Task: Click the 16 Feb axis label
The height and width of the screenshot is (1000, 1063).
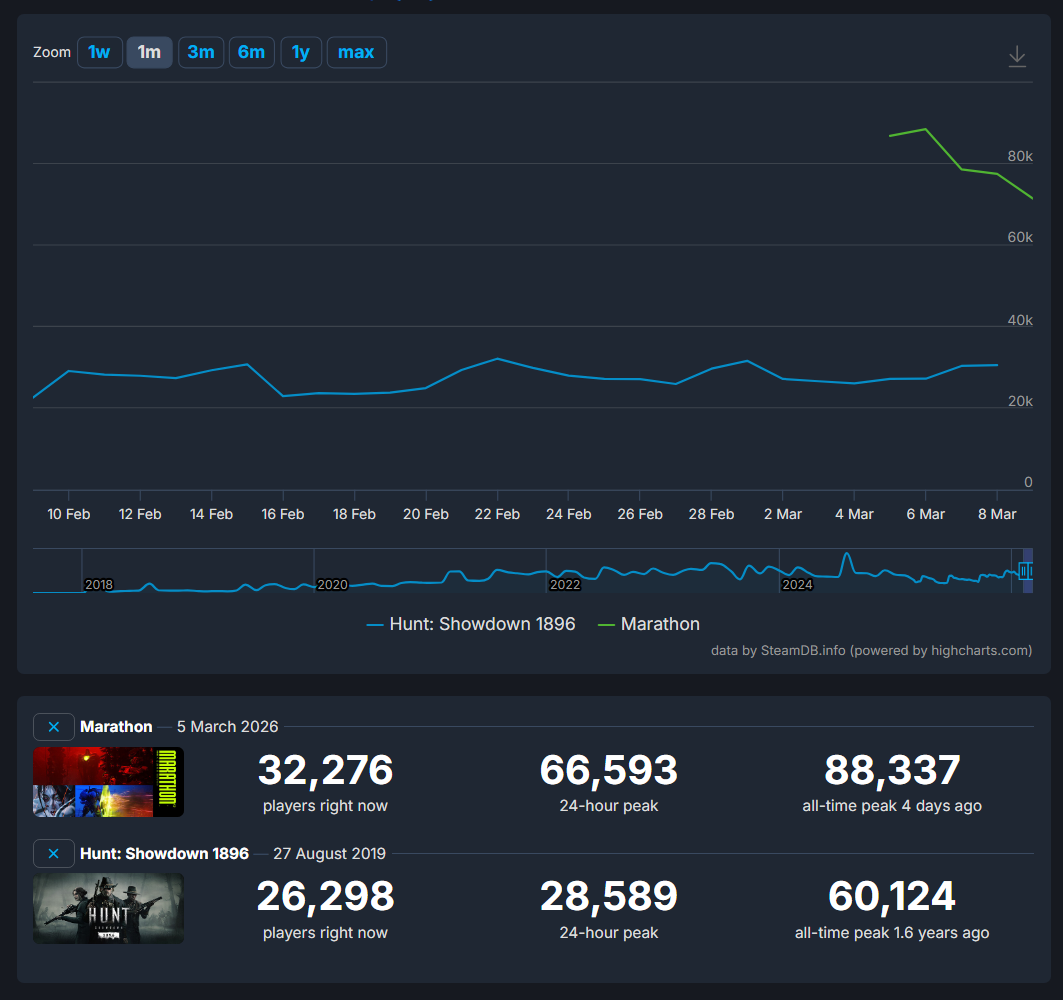Action: pos(283,515)
